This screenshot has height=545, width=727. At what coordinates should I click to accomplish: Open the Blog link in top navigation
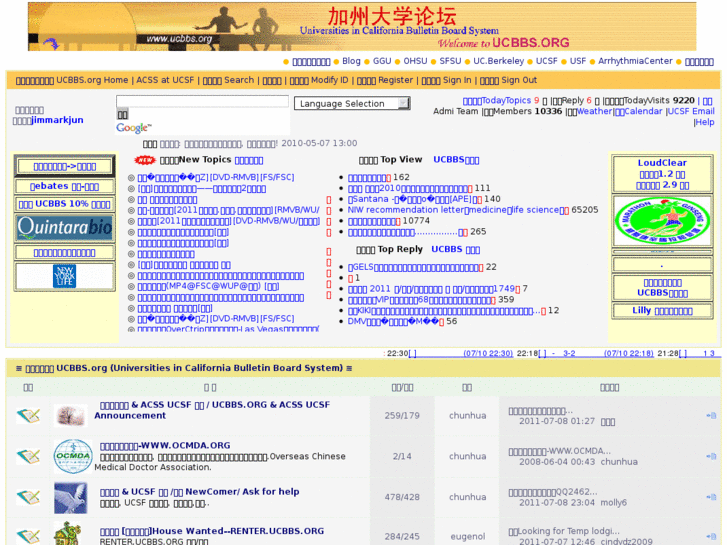[351, 61]
